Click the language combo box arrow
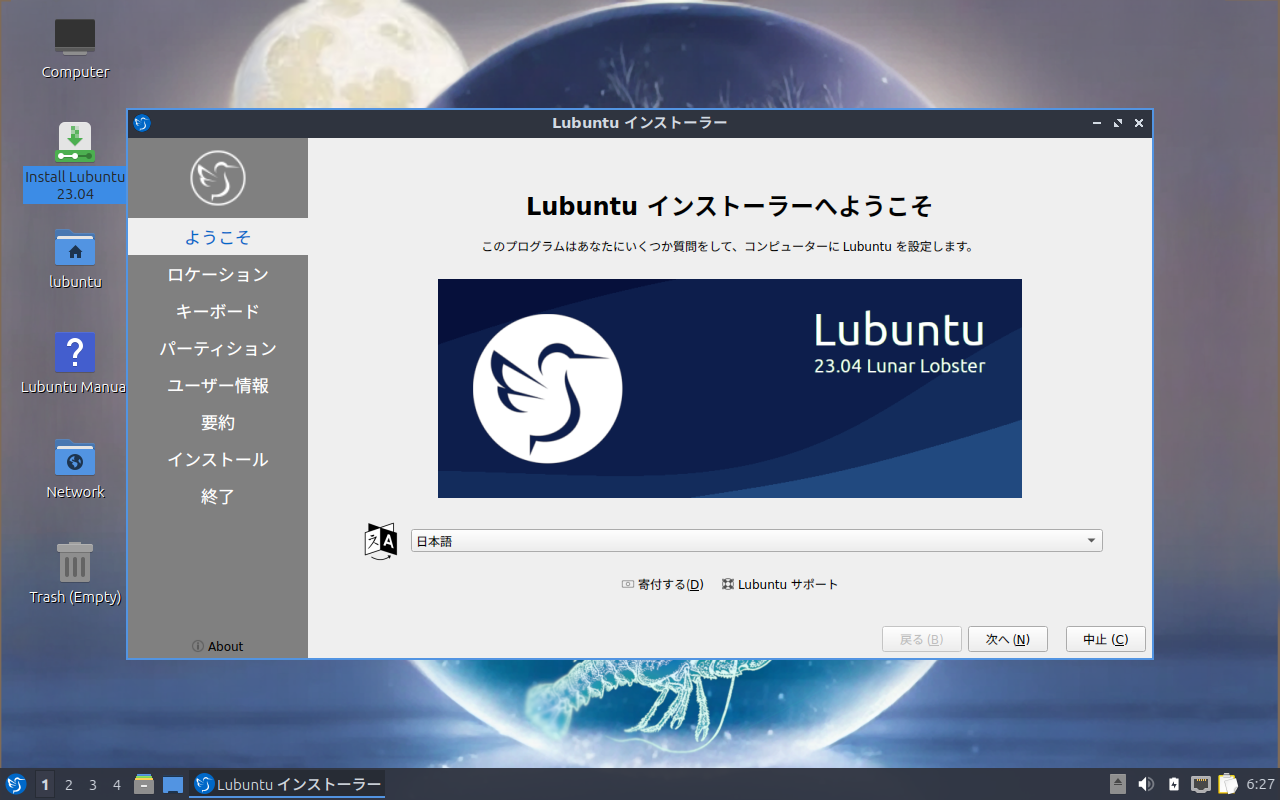Image resolution: width=1280 pixels, height=800 pixels. tap(1091, 541)
